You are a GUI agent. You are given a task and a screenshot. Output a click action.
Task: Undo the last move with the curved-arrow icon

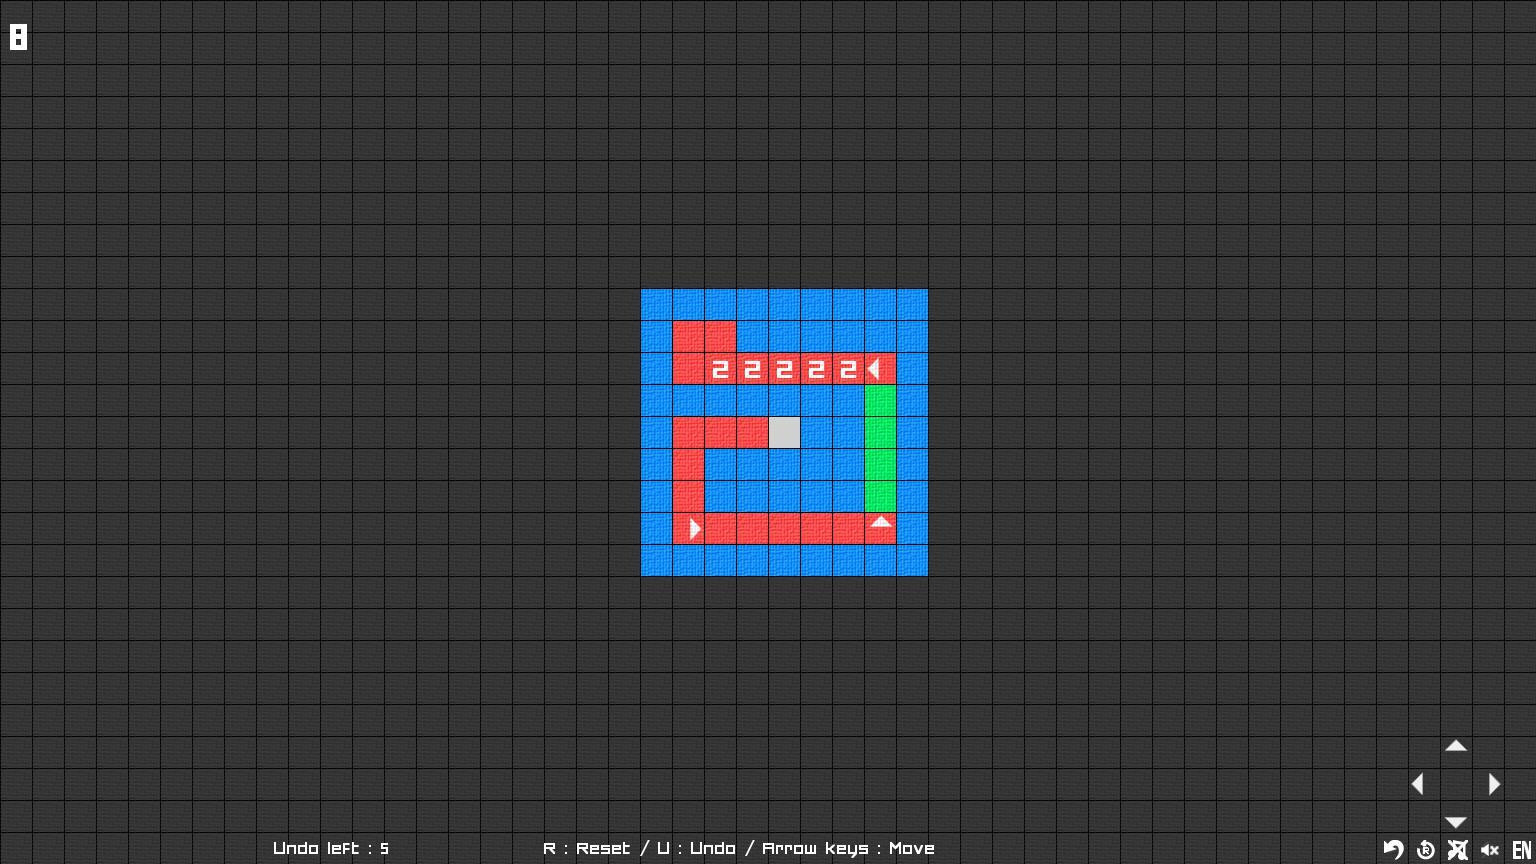point(1393,850)
